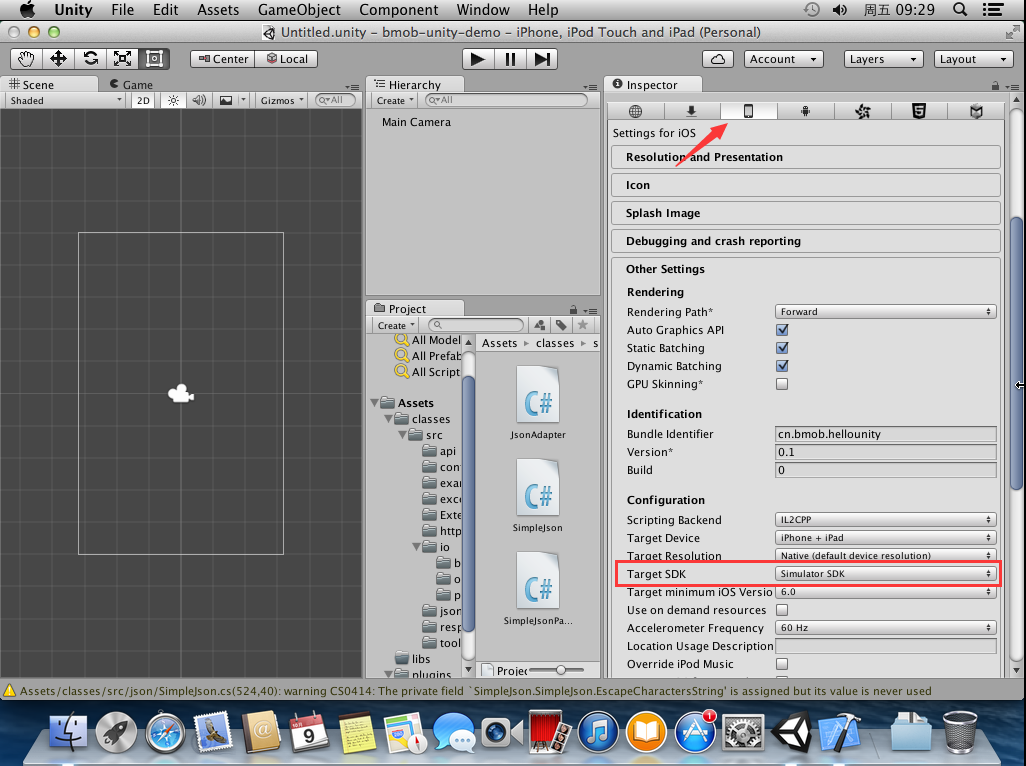Image resolution: width=1026 pixels, height=766 pixels.
Task: Expand Debugging and crash reporting section
Action: (805, 241)
